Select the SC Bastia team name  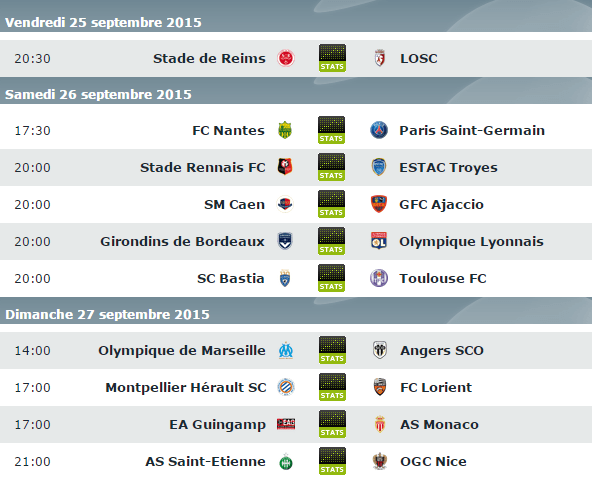tap(231, 279)
